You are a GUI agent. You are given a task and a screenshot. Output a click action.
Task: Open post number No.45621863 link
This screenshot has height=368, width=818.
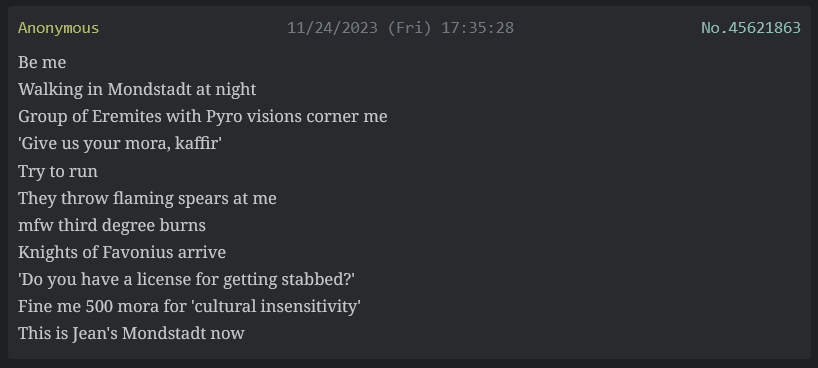tap(751, 28)
